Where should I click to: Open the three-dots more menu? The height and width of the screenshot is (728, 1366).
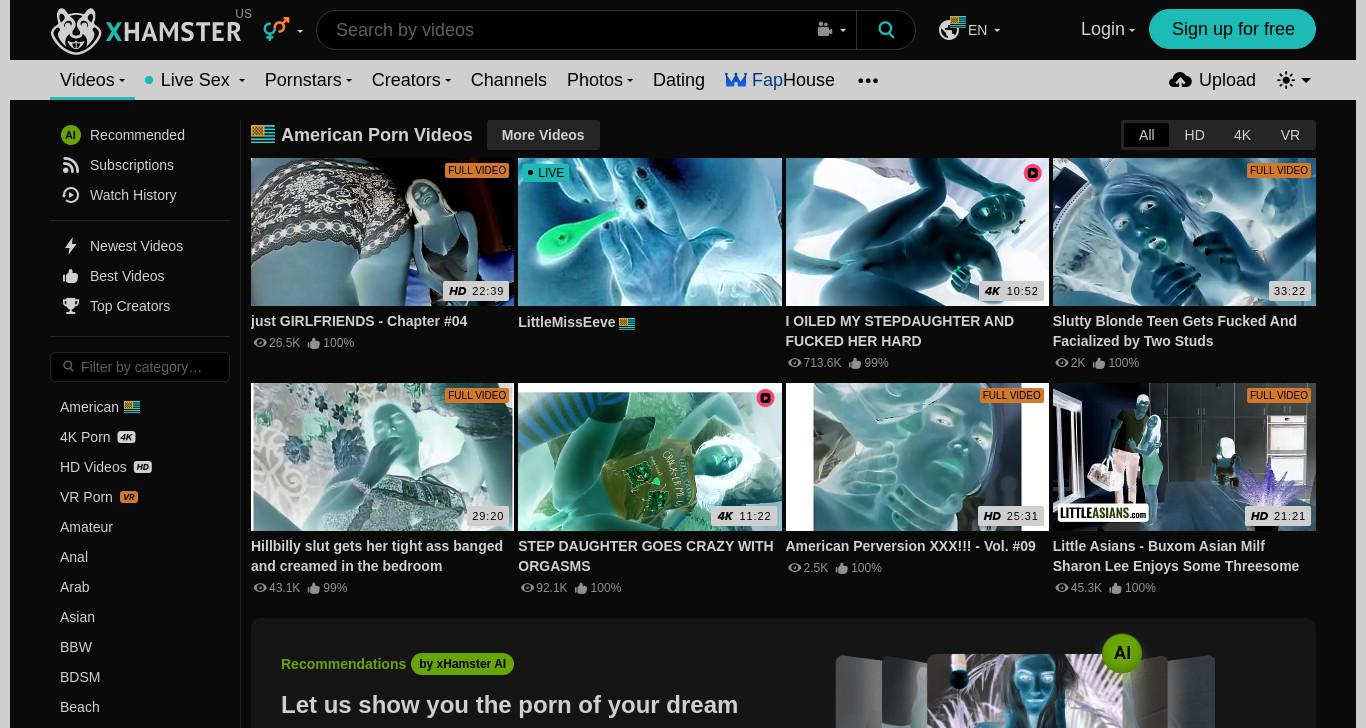[x=868, y=80]
